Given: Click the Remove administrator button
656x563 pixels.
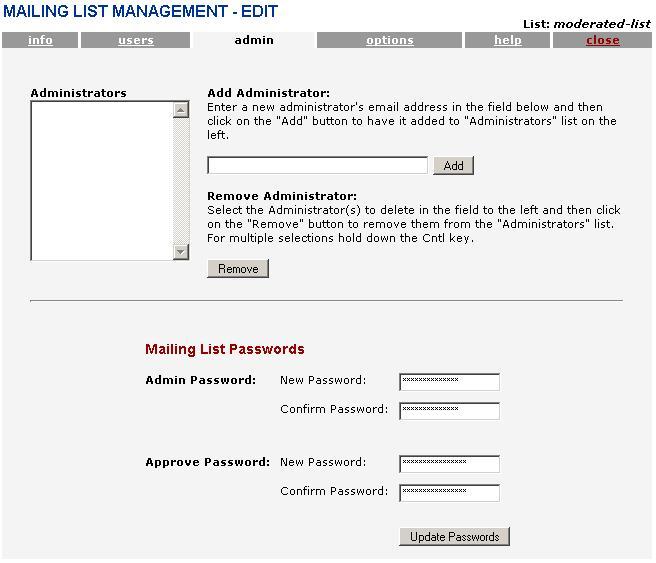Looking at the screenshot, I should click(238, 268).
